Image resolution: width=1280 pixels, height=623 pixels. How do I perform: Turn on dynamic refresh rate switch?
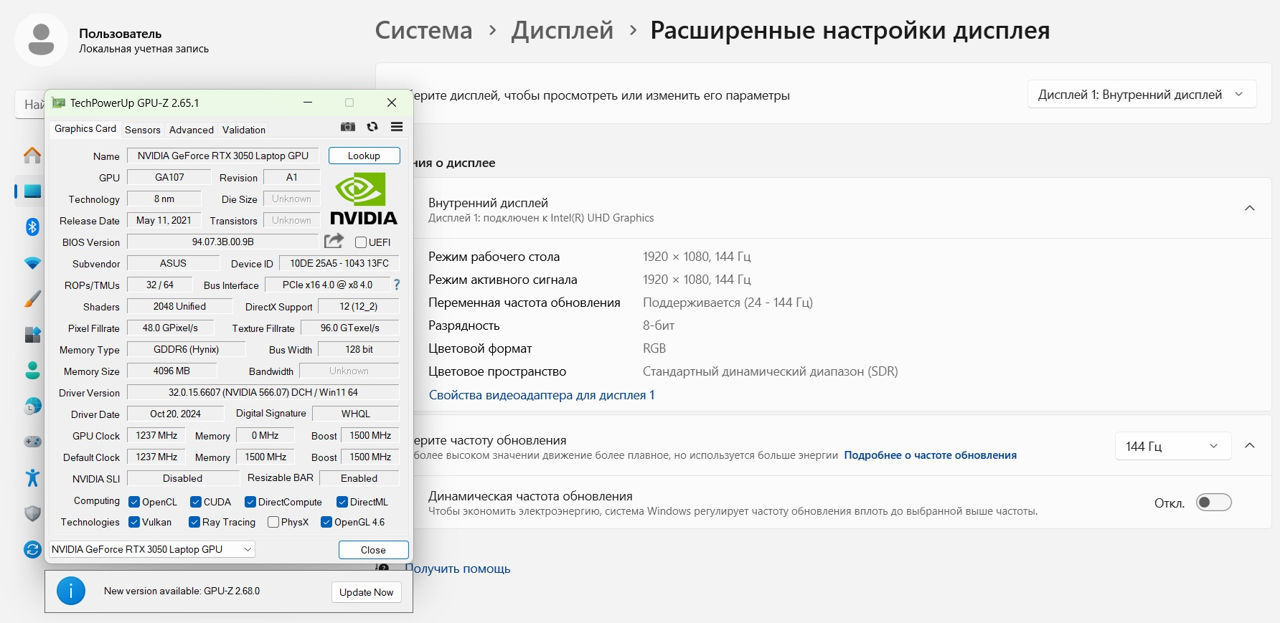pyautogui.click(x=1213, y=503)
